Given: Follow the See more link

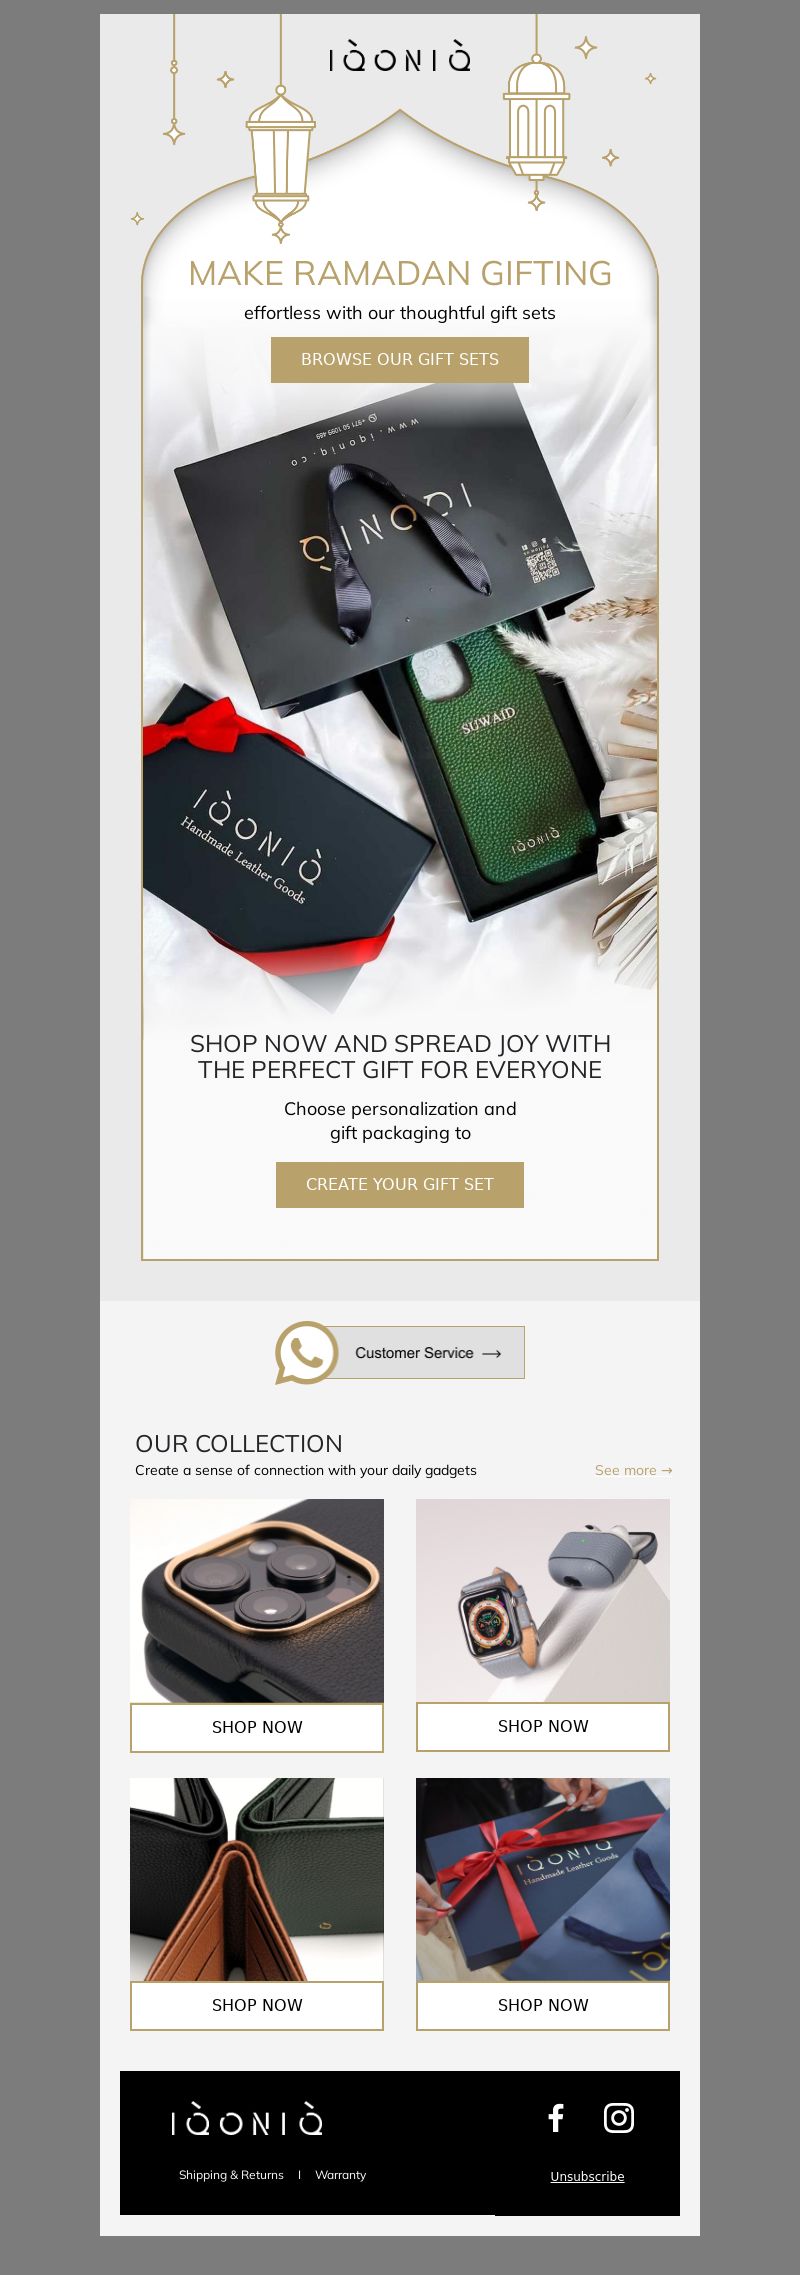Looking at the screenshot, I should pyautogui.click(x=634, y=1470).
